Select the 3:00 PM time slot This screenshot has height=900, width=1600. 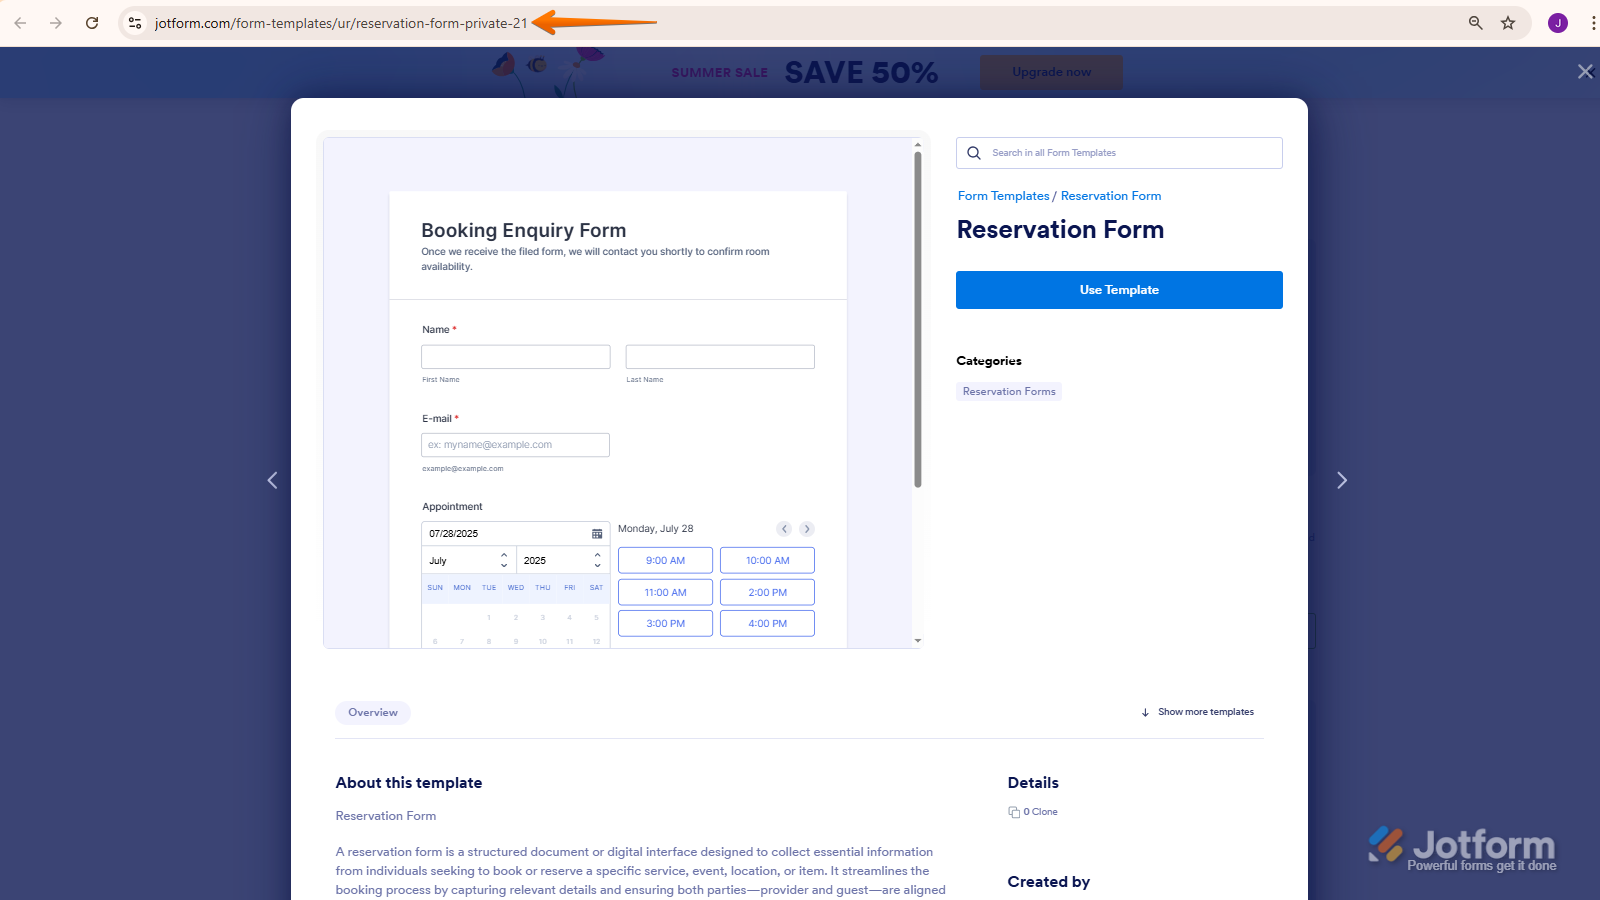coord(665,624)
